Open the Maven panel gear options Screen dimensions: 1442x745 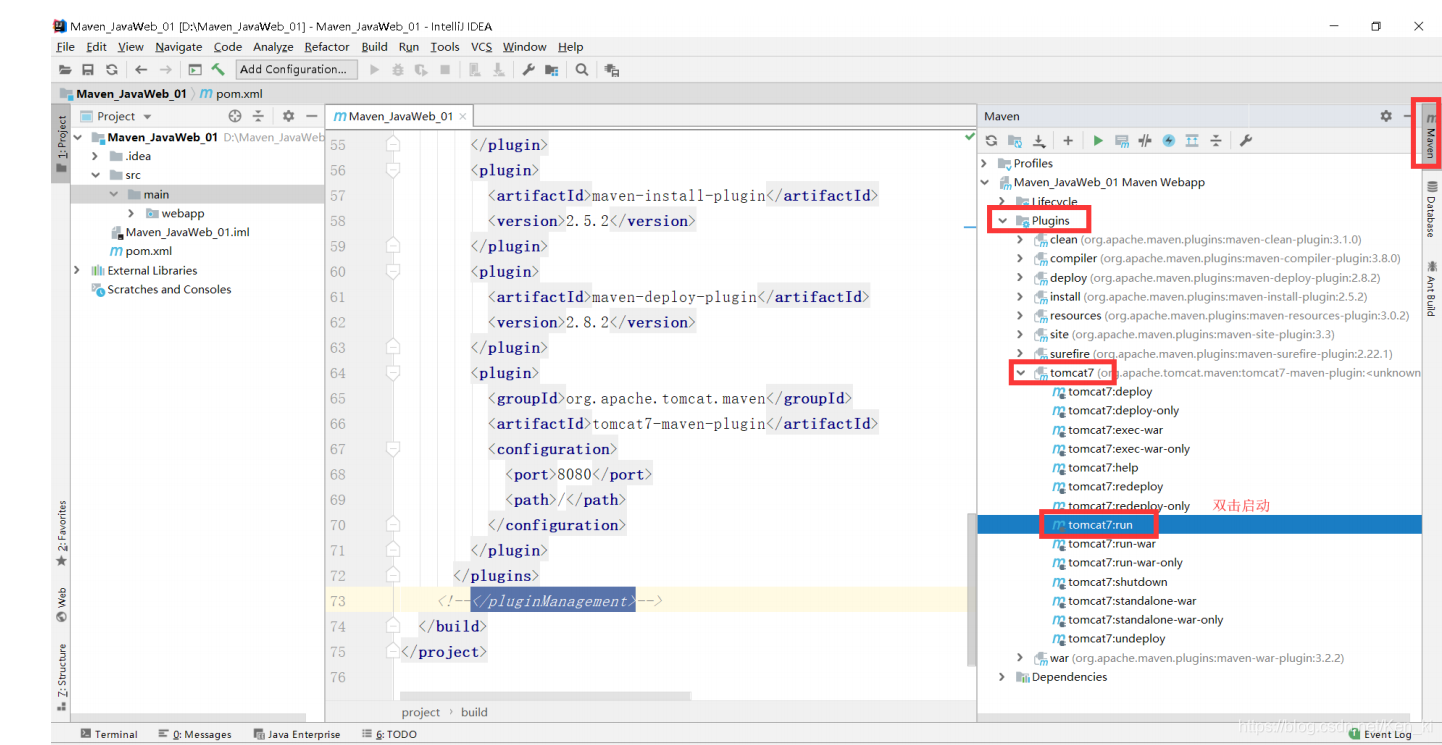click(x=1386, y=116)
